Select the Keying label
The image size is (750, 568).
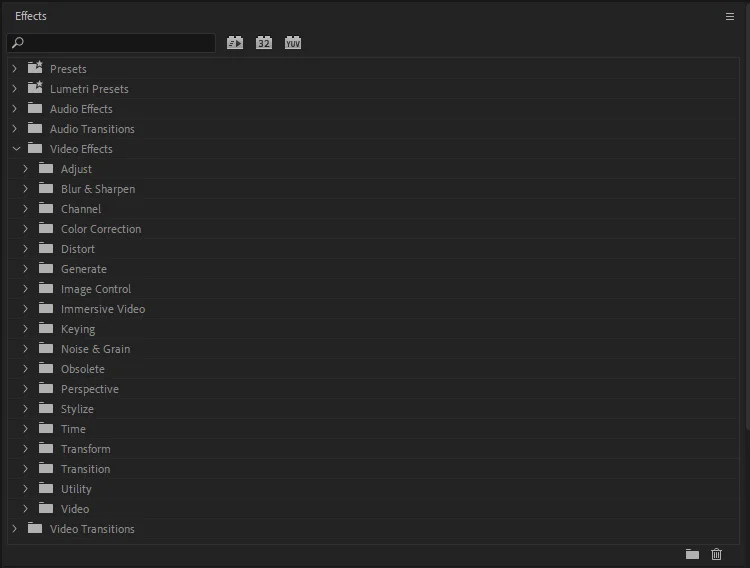click(78, 329)
